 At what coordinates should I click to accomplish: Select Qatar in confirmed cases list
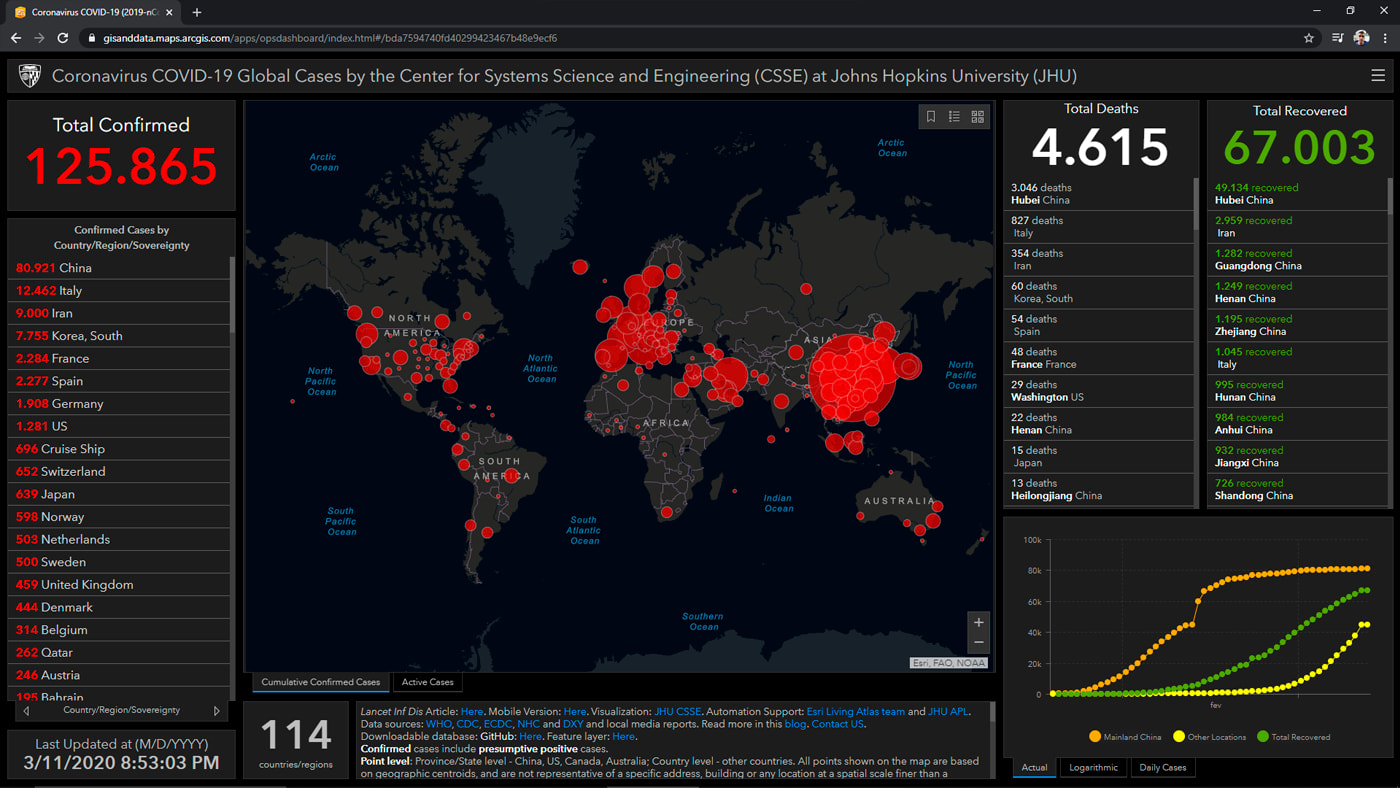tap(119, 653)
